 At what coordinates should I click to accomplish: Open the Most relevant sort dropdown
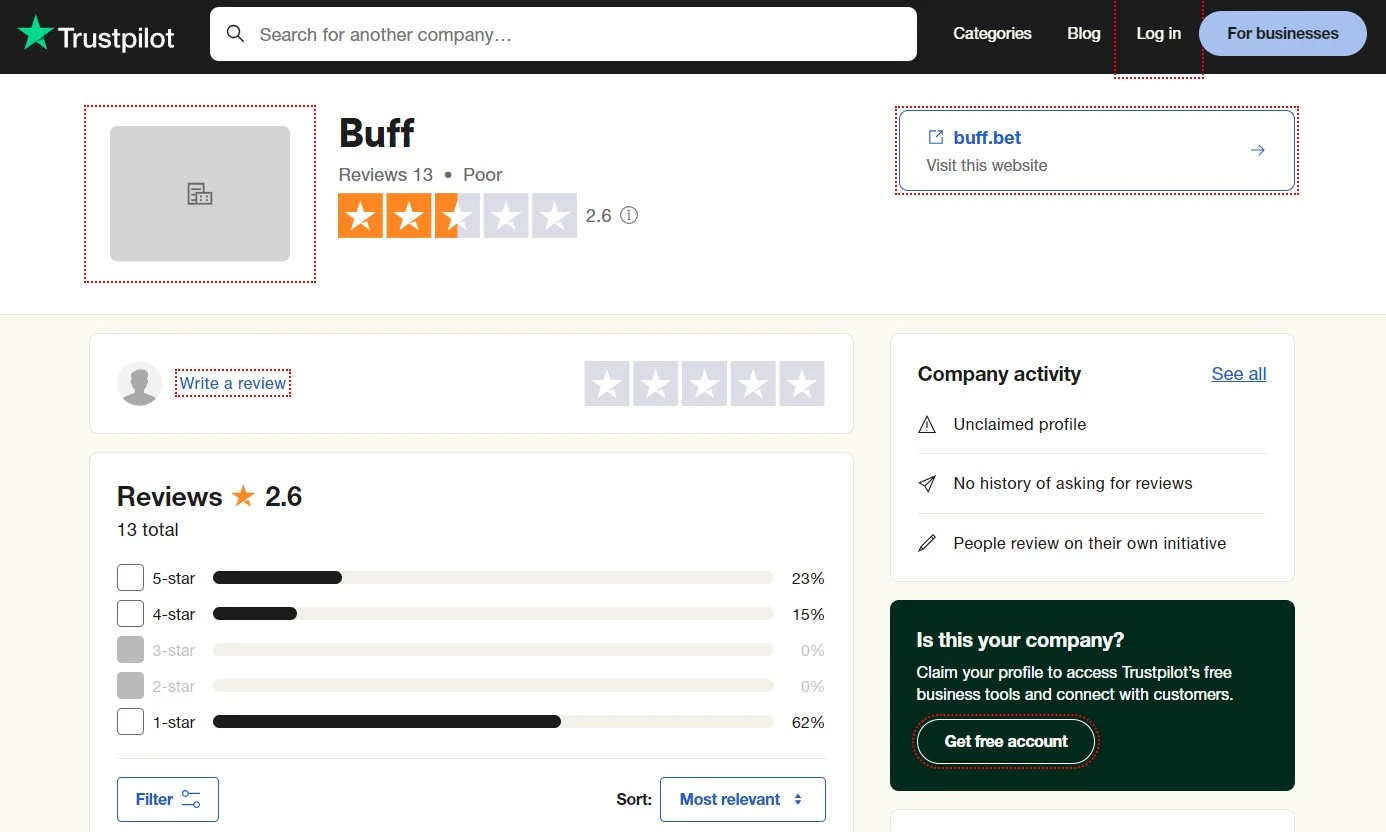click(742, 799)
